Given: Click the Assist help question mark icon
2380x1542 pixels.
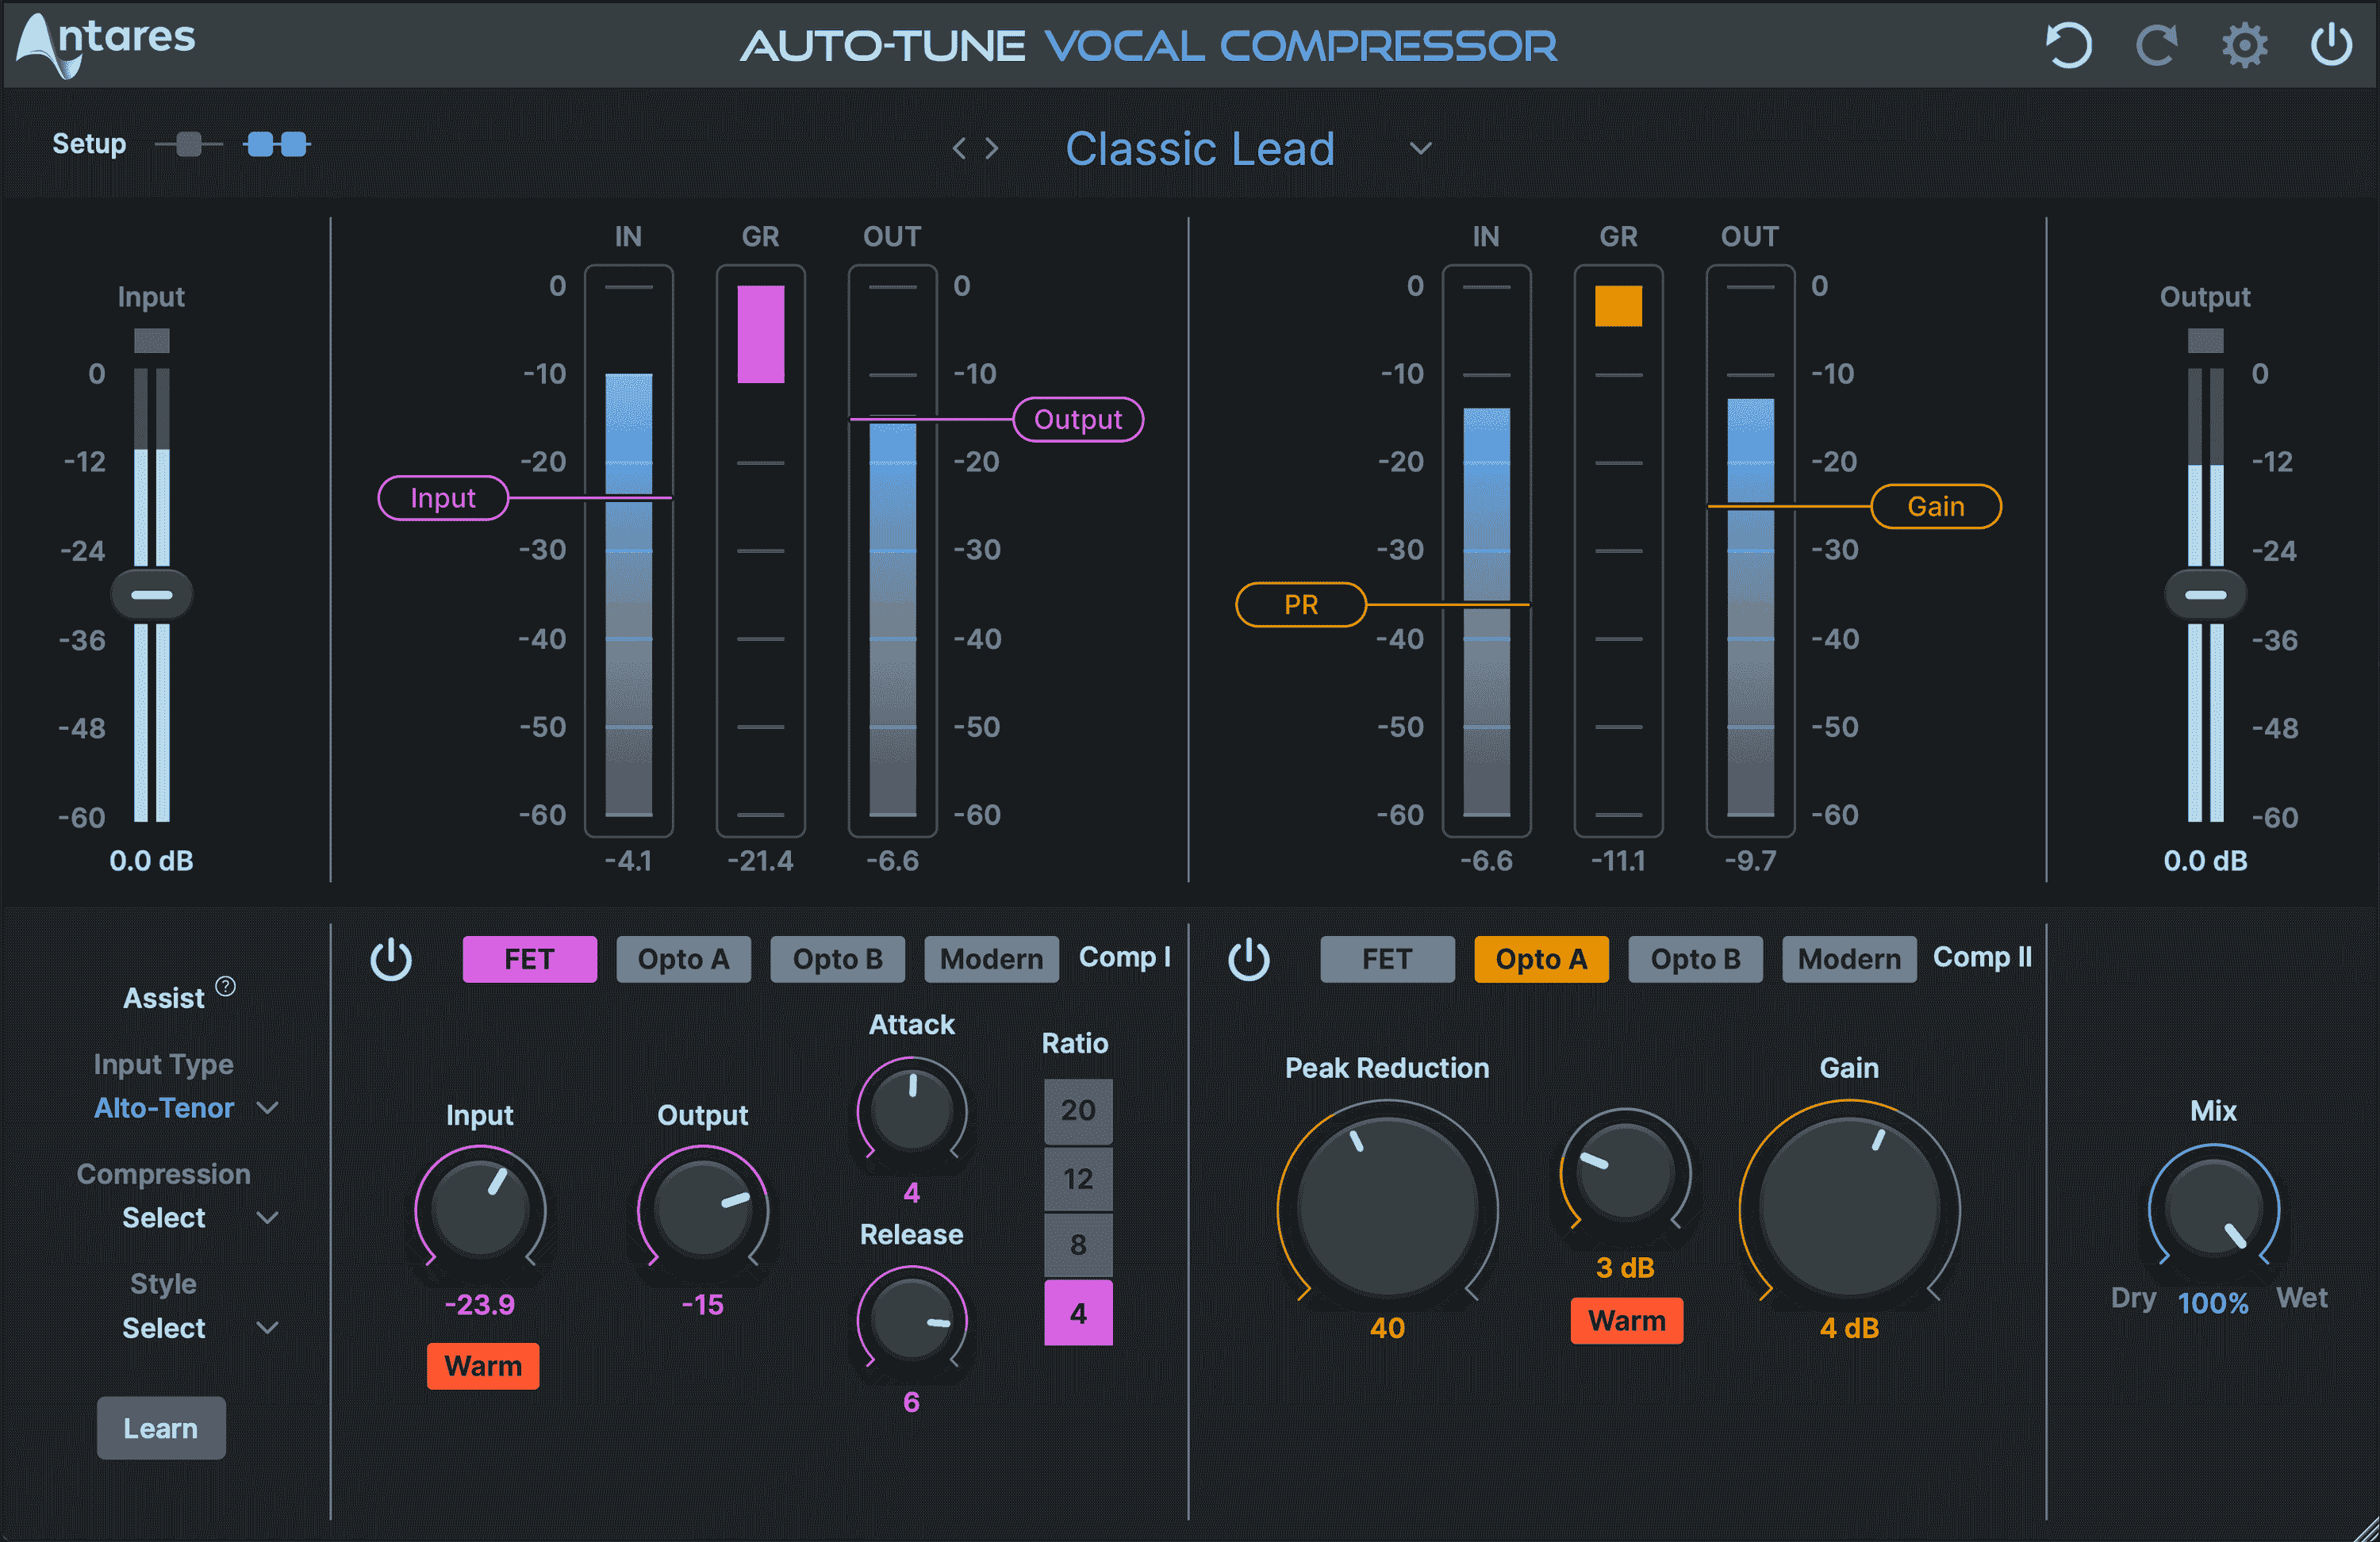Looking at the screenshot, I should [x=226, y=986].
